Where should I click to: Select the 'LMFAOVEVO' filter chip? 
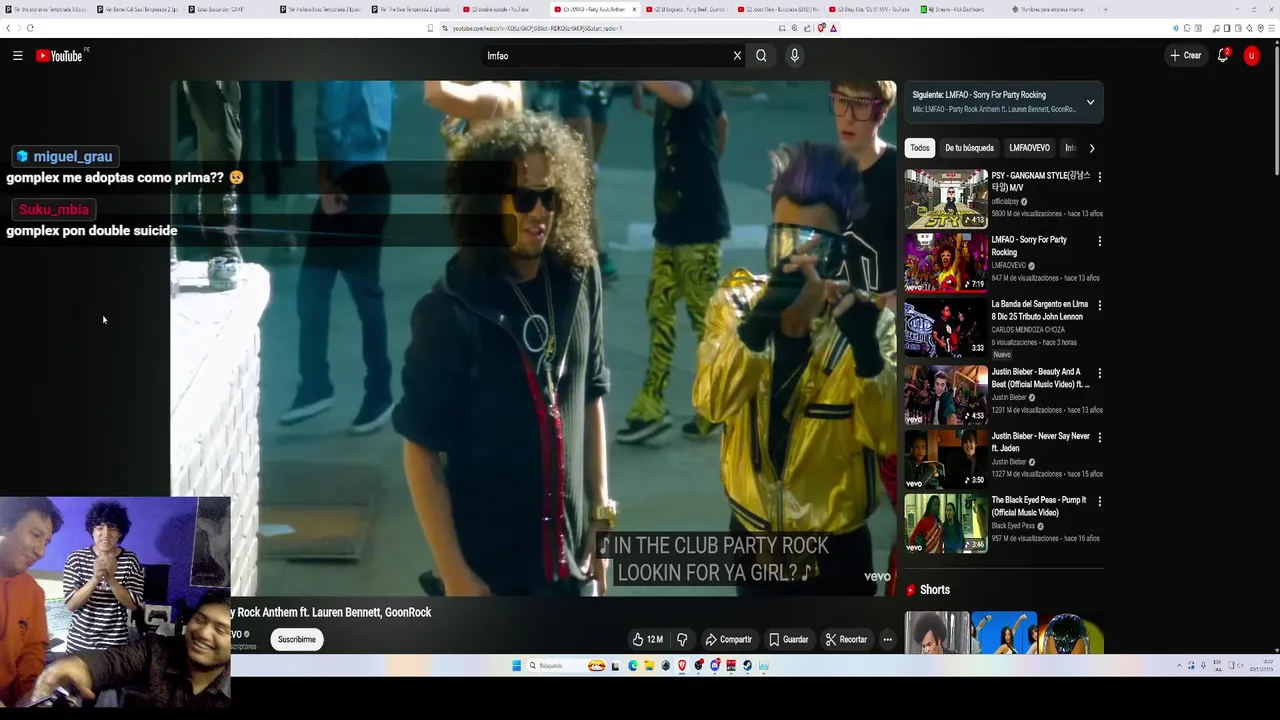[x=1029, y=148]
